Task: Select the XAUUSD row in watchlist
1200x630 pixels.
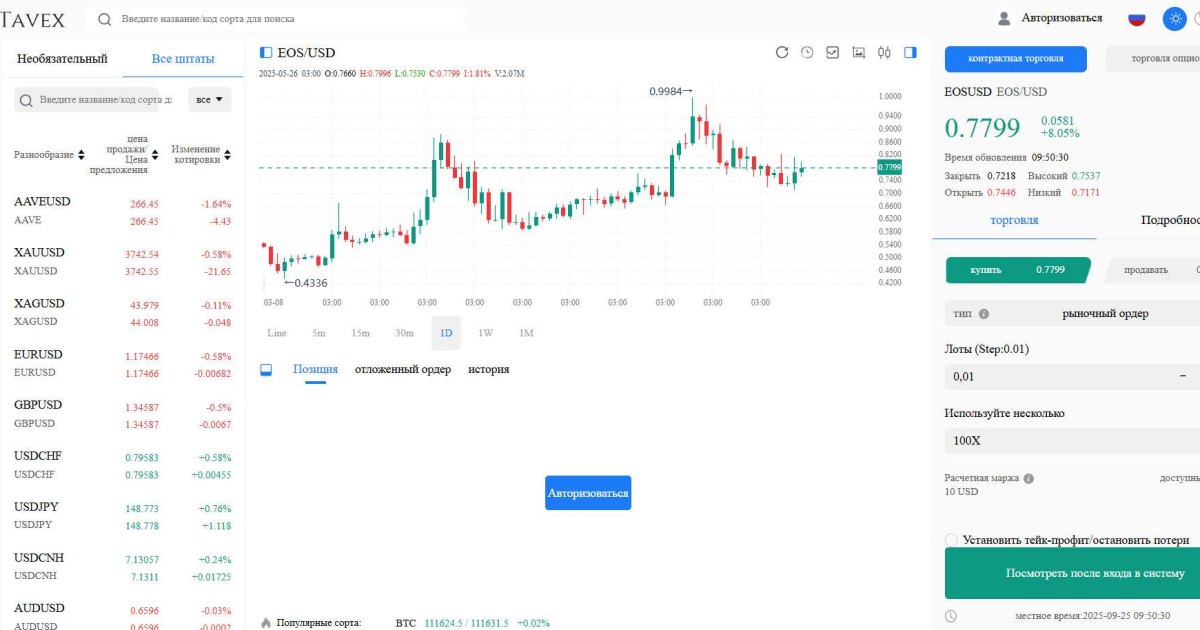Action: 122,262
